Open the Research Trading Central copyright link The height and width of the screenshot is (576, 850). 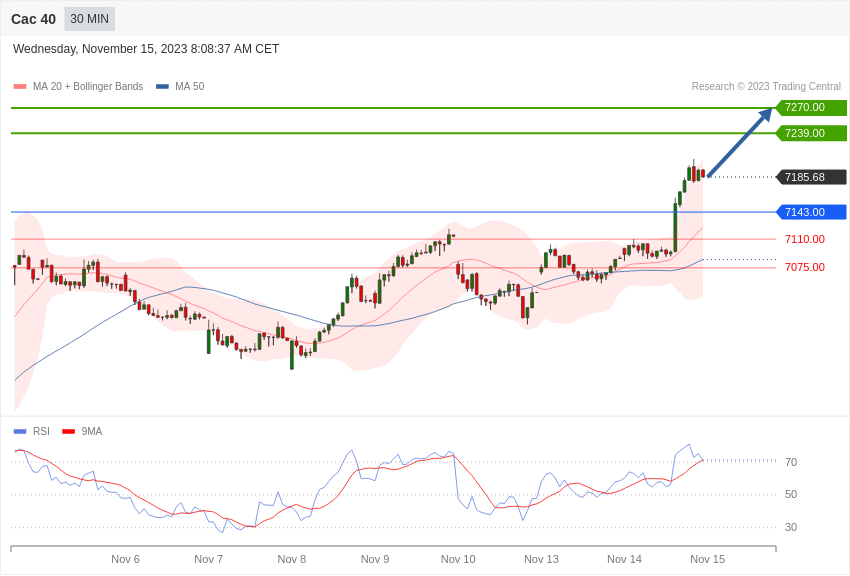tap(766, 87)
